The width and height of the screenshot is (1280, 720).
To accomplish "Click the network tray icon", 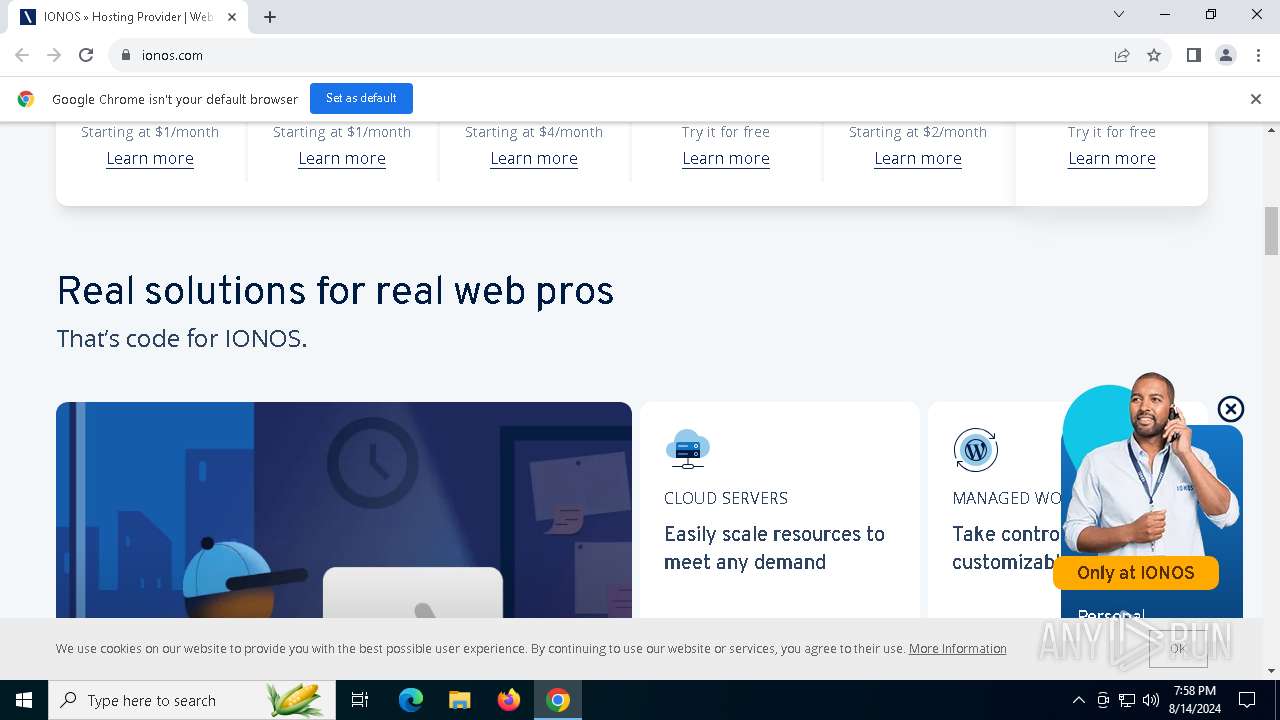I will click(x=1127, y=700).
